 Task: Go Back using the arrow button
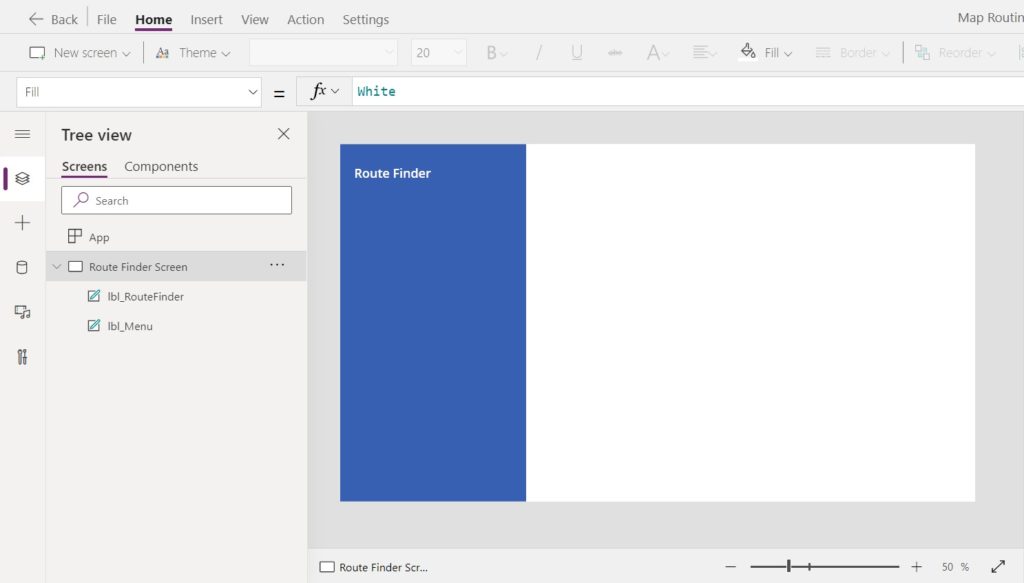[x=52, y=20]
